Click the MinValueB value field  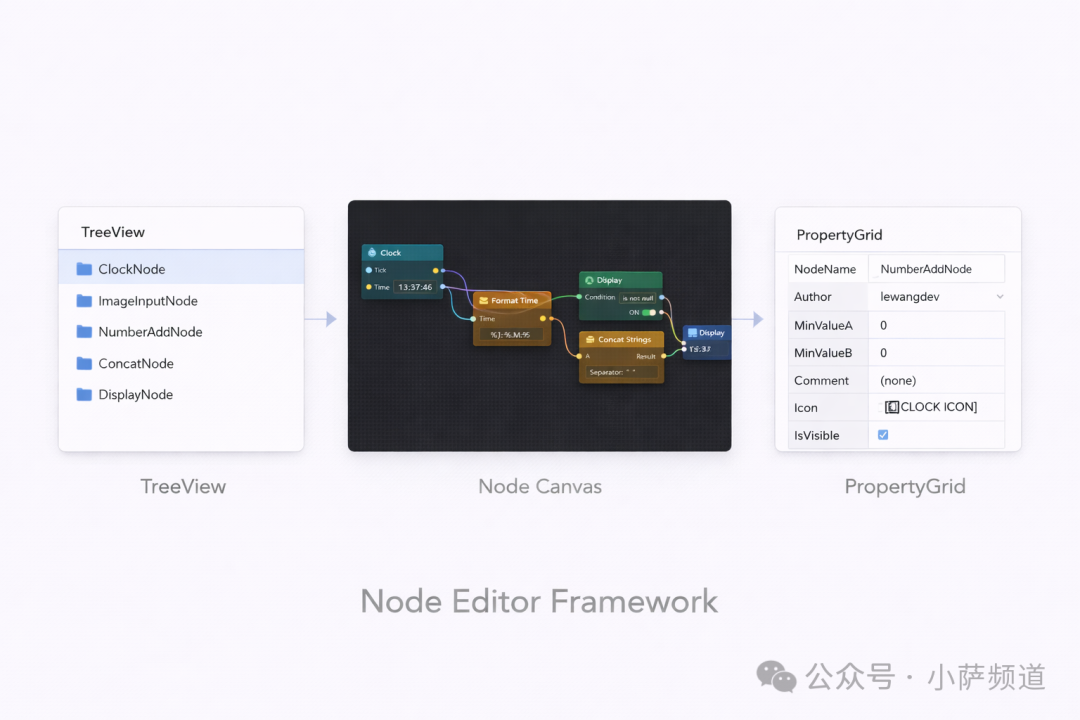tap(937, 353)
